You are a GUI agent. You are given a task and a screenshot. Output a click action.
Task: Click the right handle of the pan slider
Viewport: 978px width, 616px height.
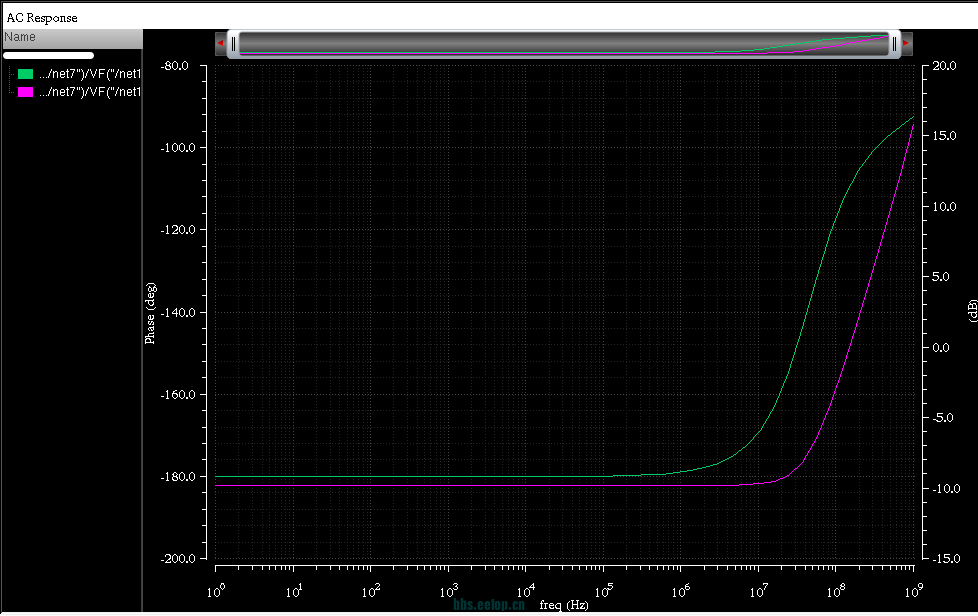[894, 44]
